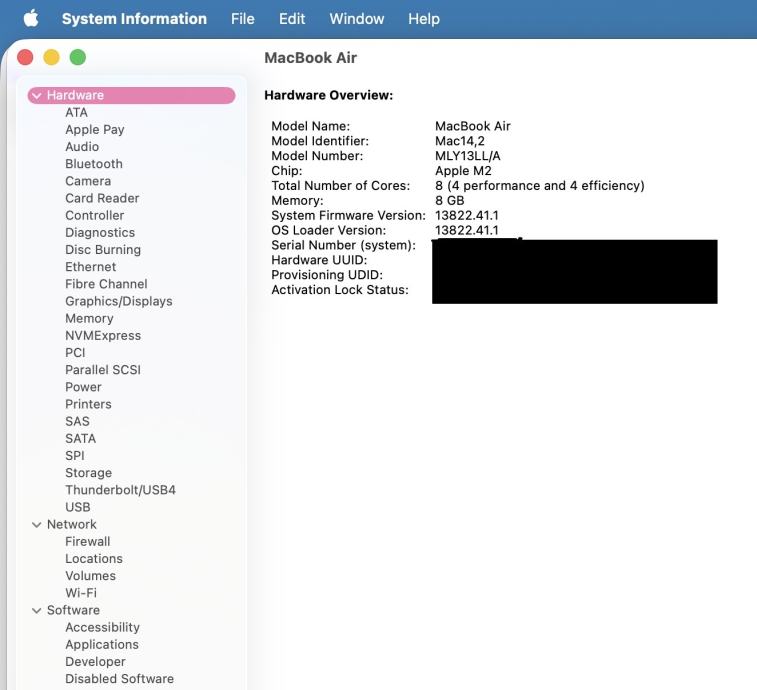The height and width of the screenshot is (690, 757).
Task: Select Printers in the sidebar
Action: [88, 404]
